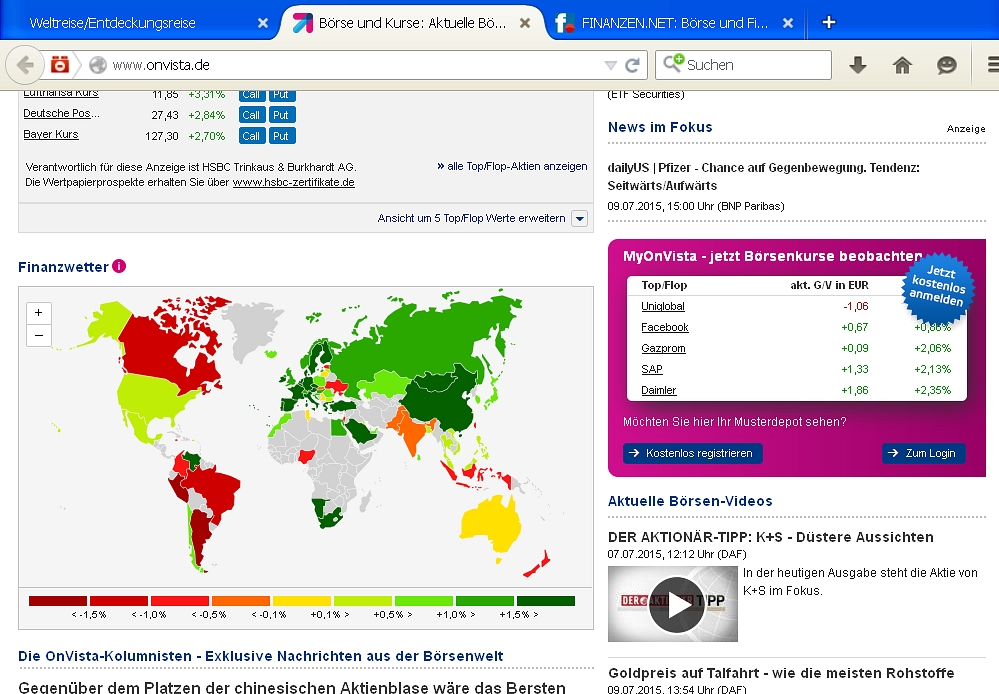Click the Put button for Bayer Kurs
Screen dimensions: 999x694
tap(280, 136)
